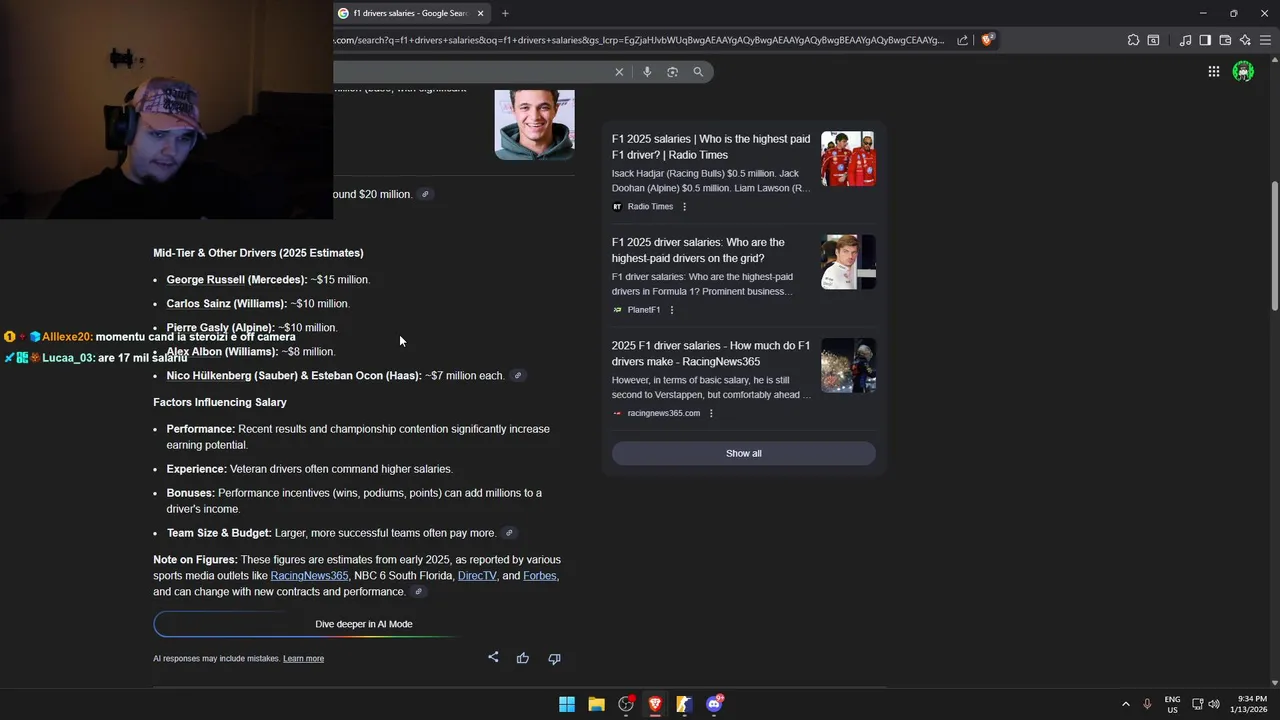Open the media playlist music-note icon
1280x720 pixels.
pos(1185,40)
